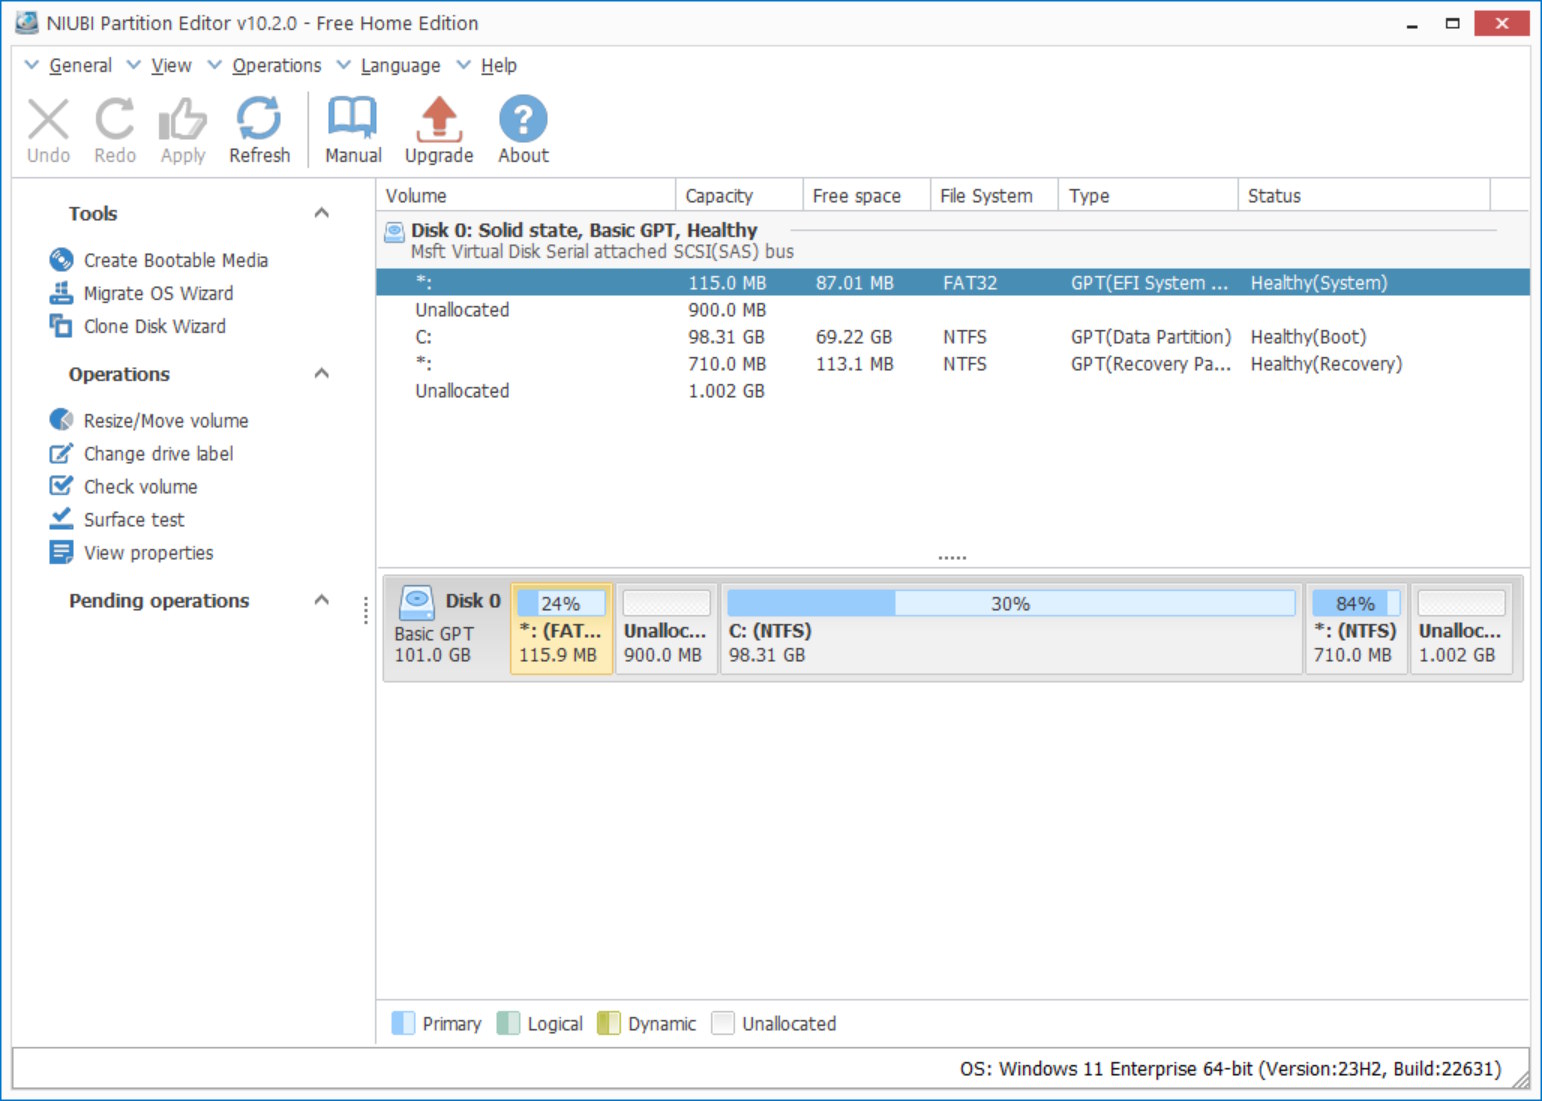
Task: Open the Manual book icon
Action: click(352, 119)
